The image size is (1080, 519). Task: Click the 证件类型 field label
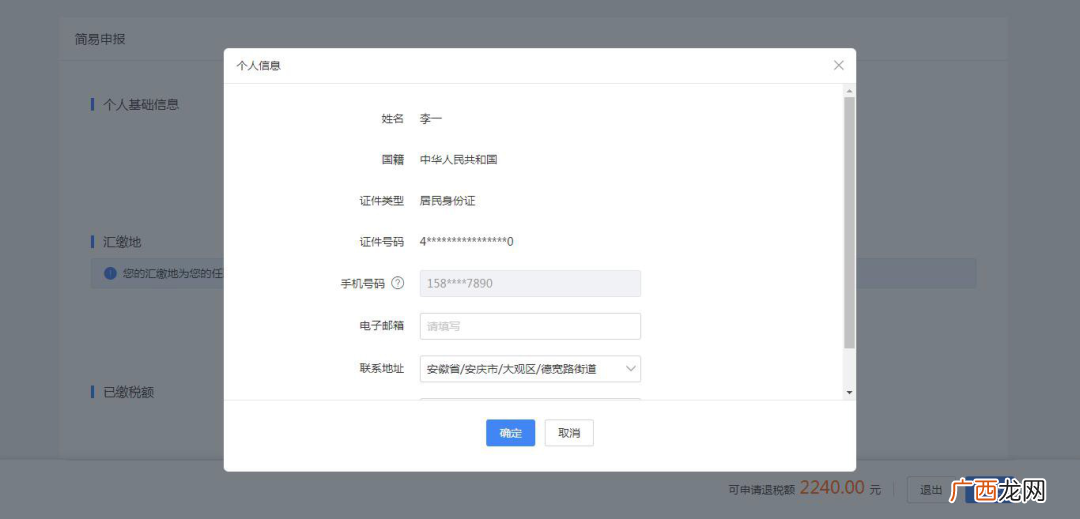[x=382, y=201]
